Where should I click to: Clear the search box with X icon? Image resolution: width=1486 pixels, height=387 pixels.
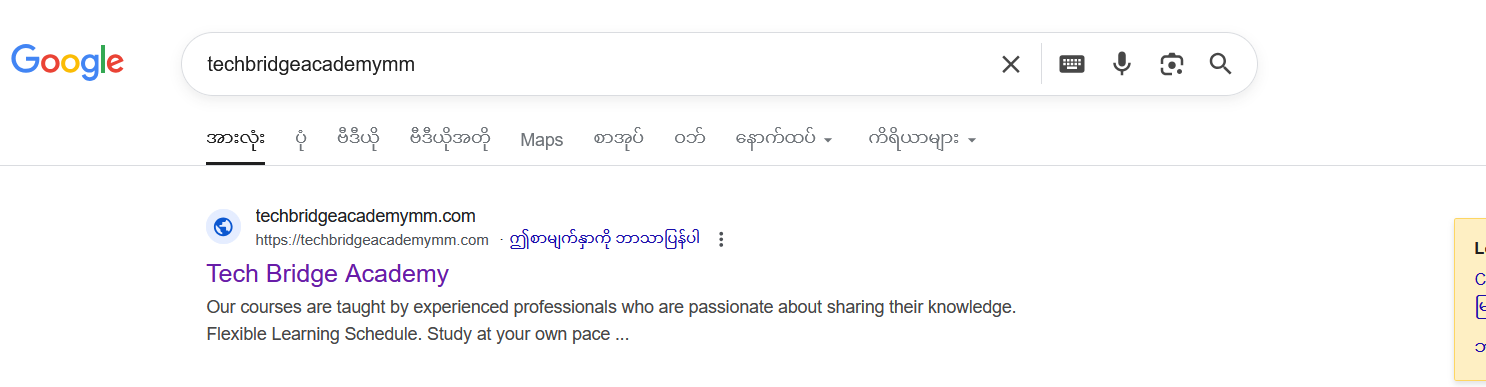click(1011, 64)
